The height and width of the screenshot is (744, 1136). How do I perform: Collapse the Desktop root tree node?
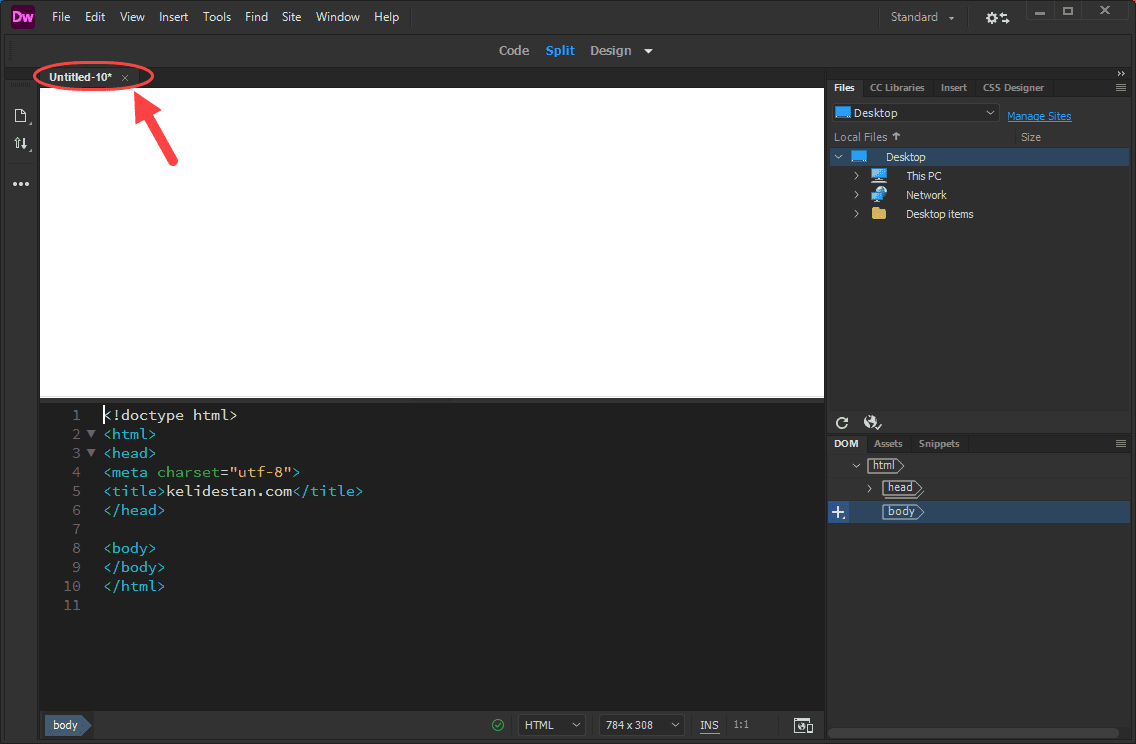pos(839,157)
